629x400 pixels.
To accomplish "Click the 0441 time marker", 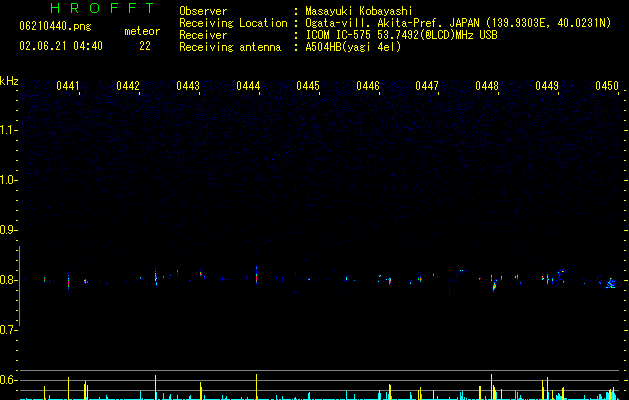I will [68, 85].
